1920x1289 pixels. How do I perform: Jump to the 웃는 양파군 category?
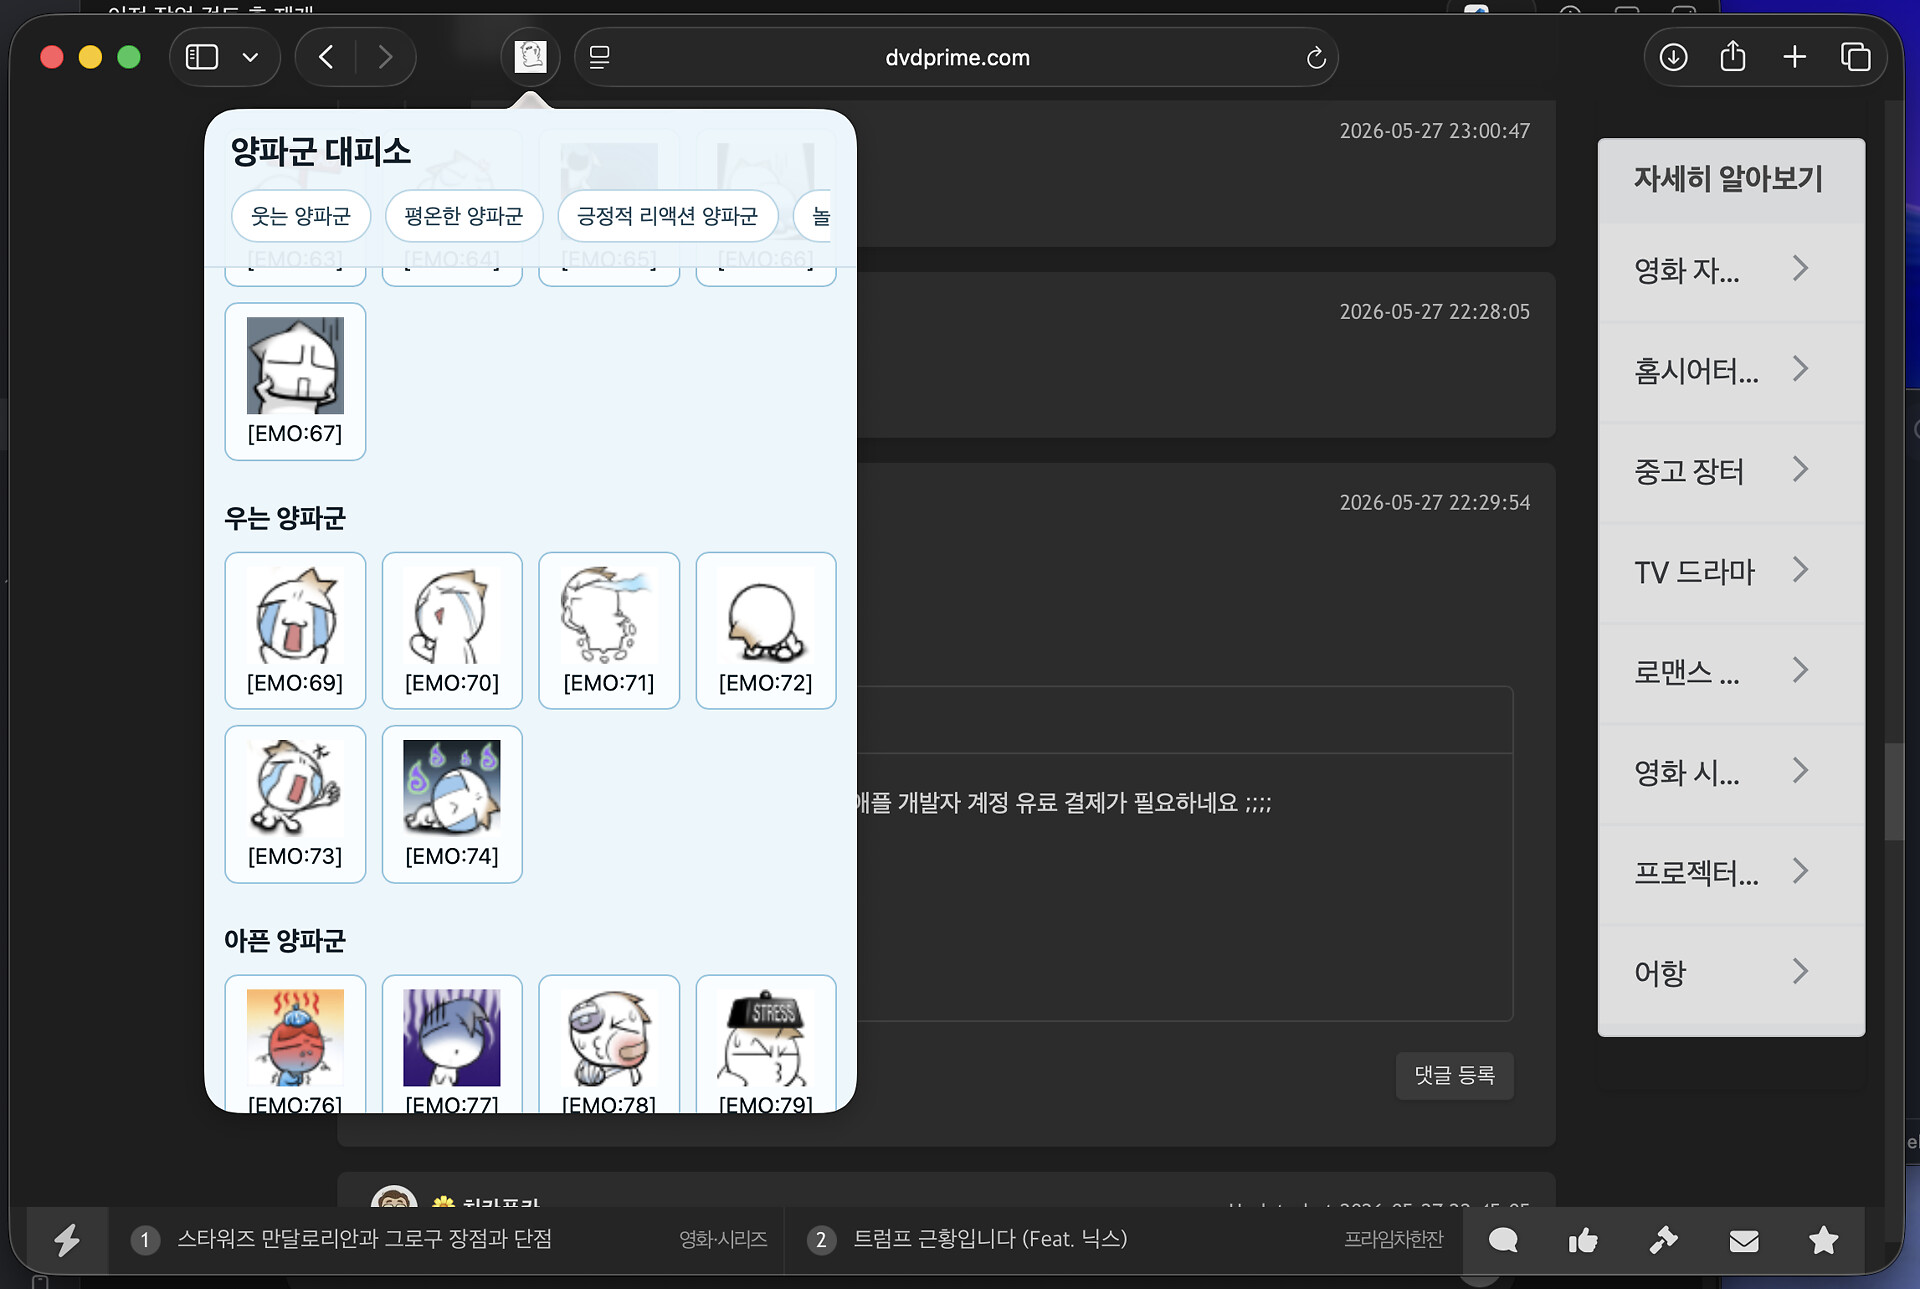(x=301, y=216)
